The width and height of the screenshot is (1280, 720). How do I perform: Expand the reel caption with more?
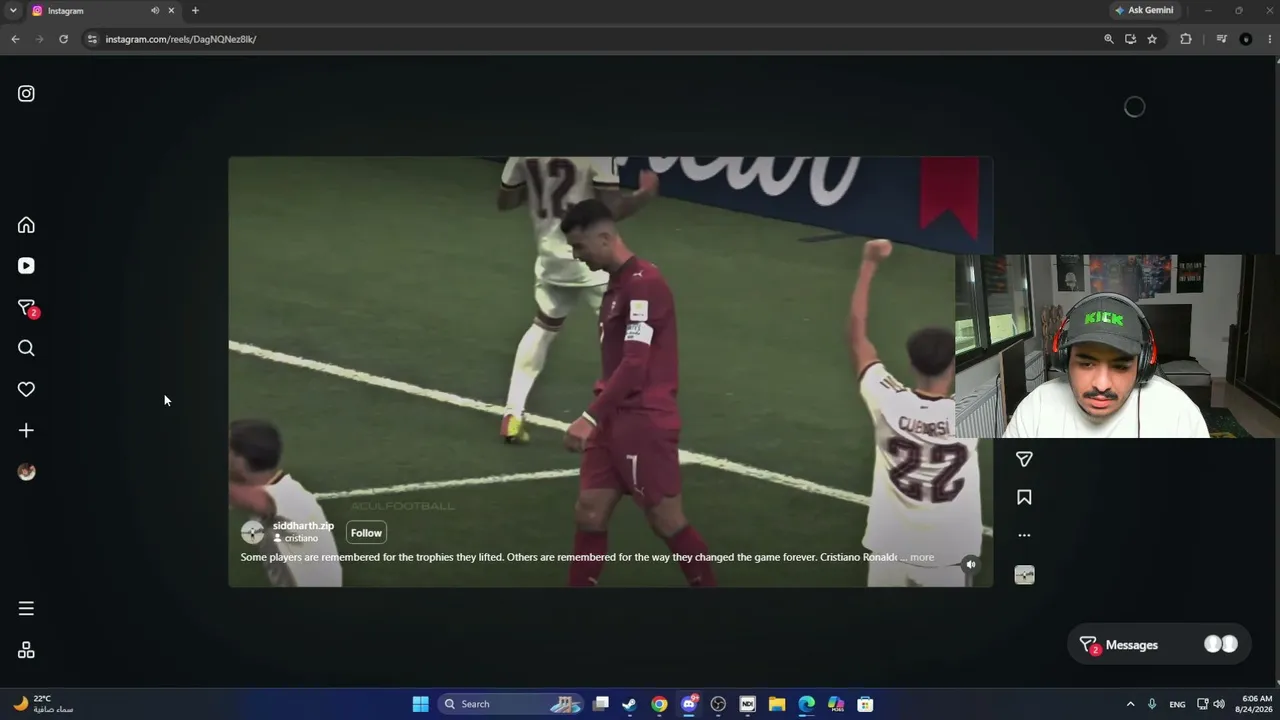click(x=922, y=557)
